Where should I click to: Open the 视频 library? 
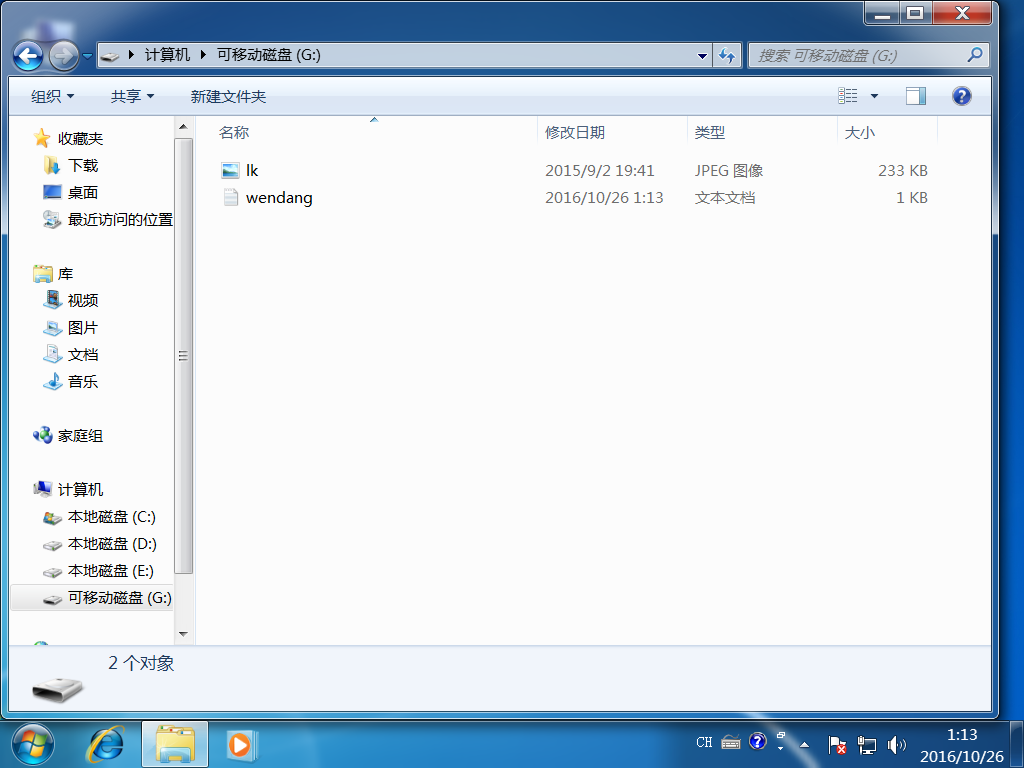point(83,300)
